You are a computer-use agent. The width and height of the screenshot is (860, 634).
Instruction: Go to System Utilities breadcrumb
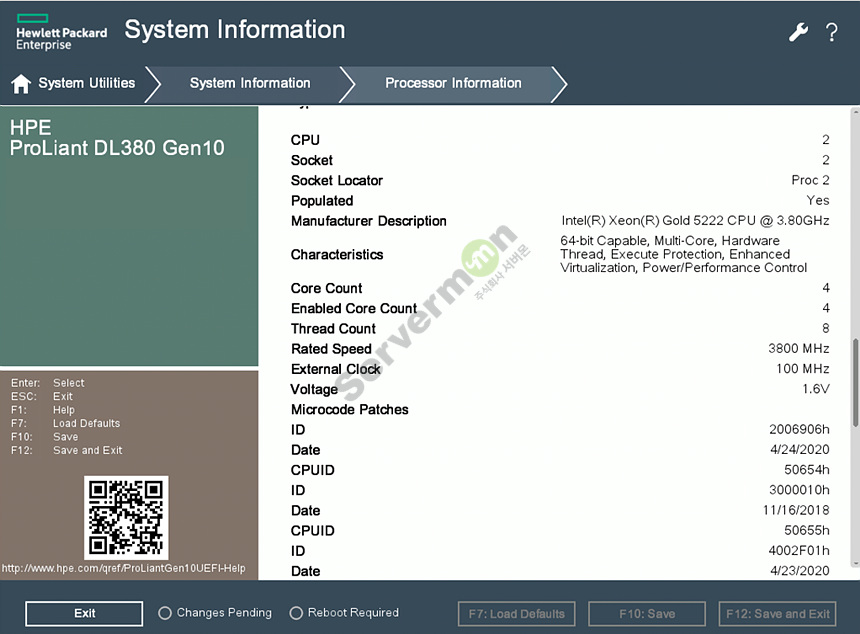(87, 83)
